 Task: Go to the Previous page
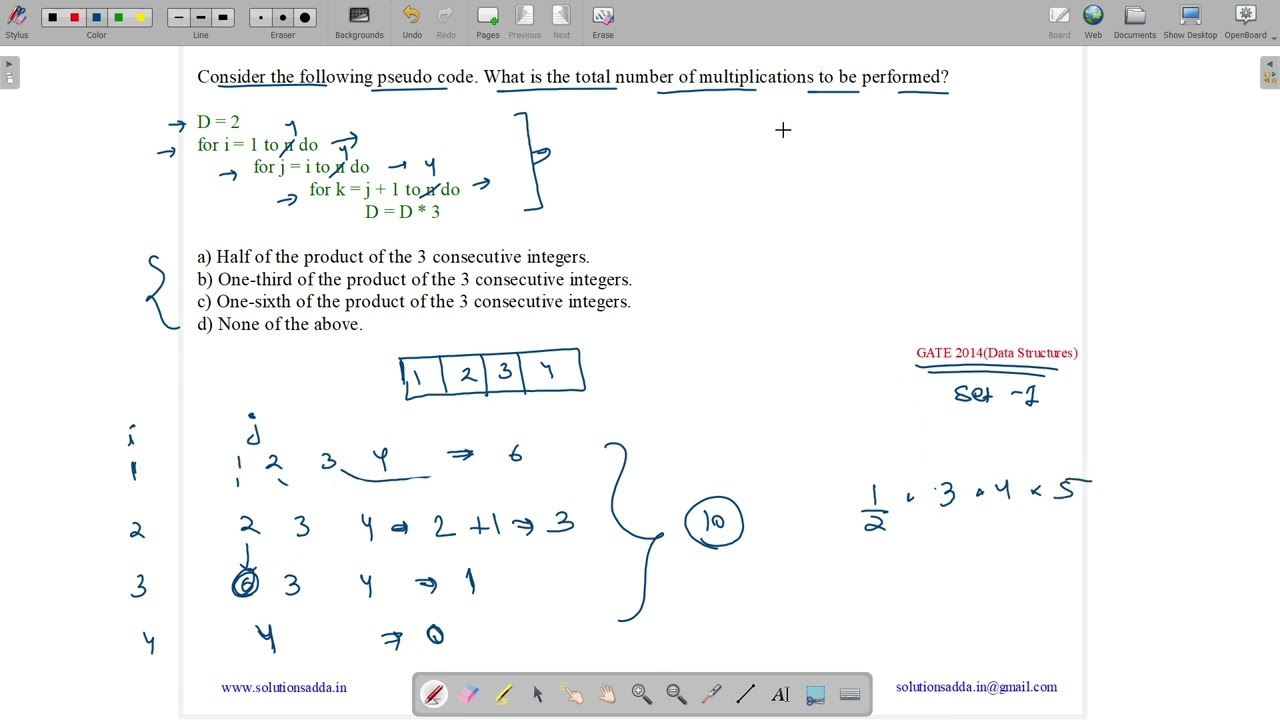[x=524, y=21]
